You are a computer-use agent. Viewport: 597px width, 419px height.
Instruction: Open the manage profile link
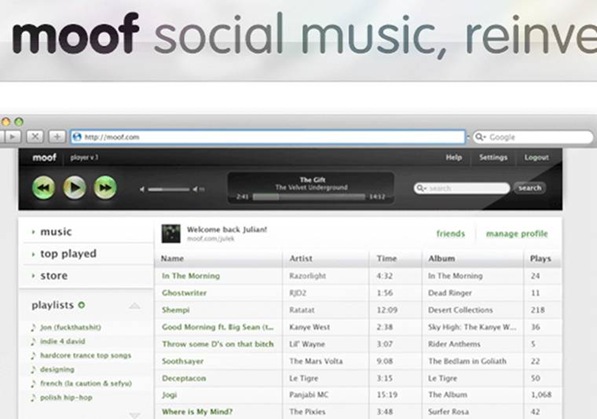point(517,233)
